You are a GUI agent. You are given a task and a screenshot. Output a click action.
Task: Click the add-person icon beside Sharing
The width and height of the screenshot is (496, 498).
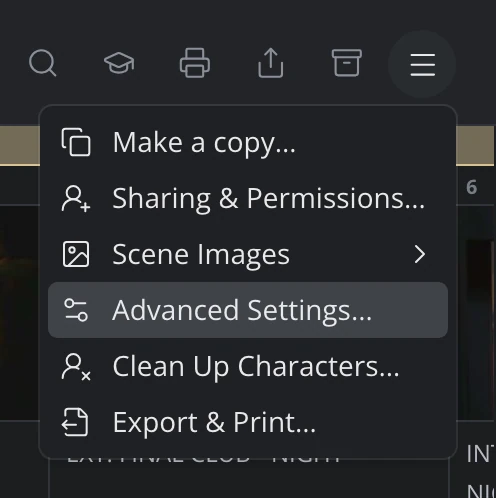(x=76, y=199)
